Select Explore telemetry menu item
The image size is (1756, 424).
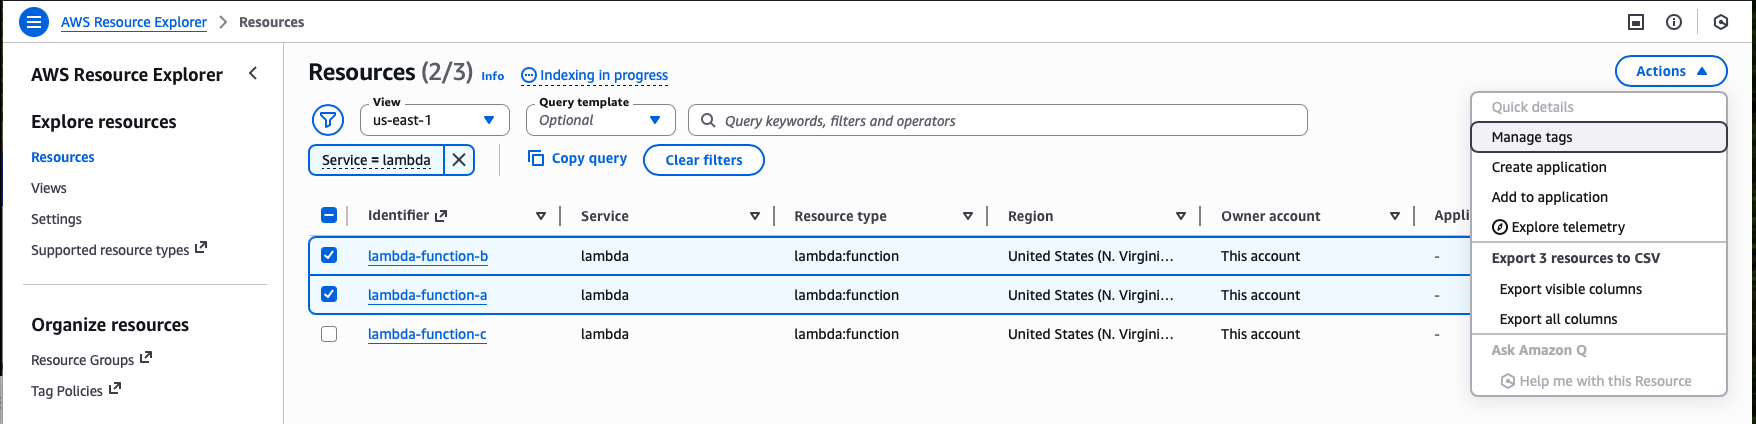tap(1599, 227)
